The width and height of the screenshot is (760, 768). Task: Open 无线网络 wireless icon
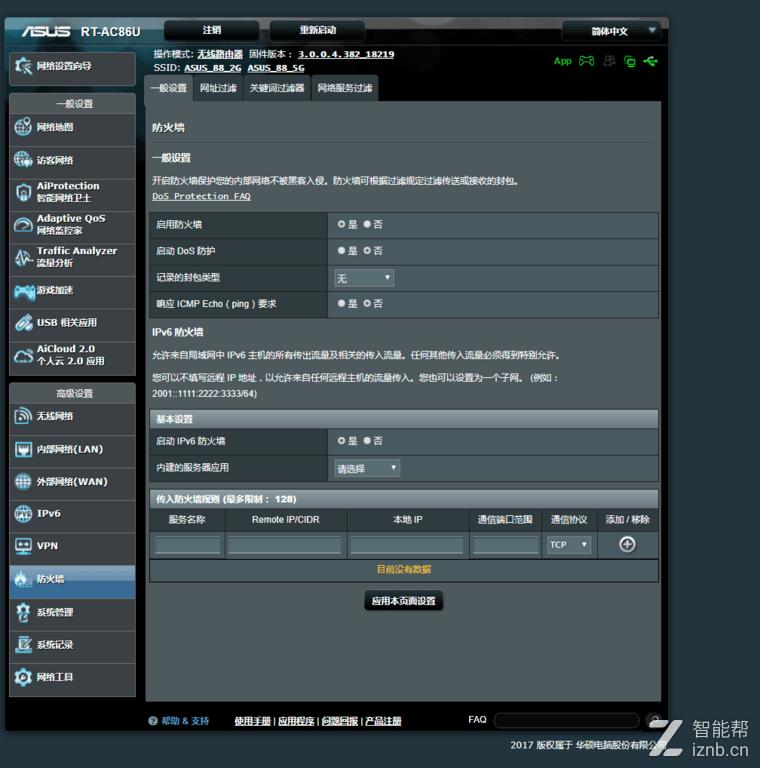23,416
